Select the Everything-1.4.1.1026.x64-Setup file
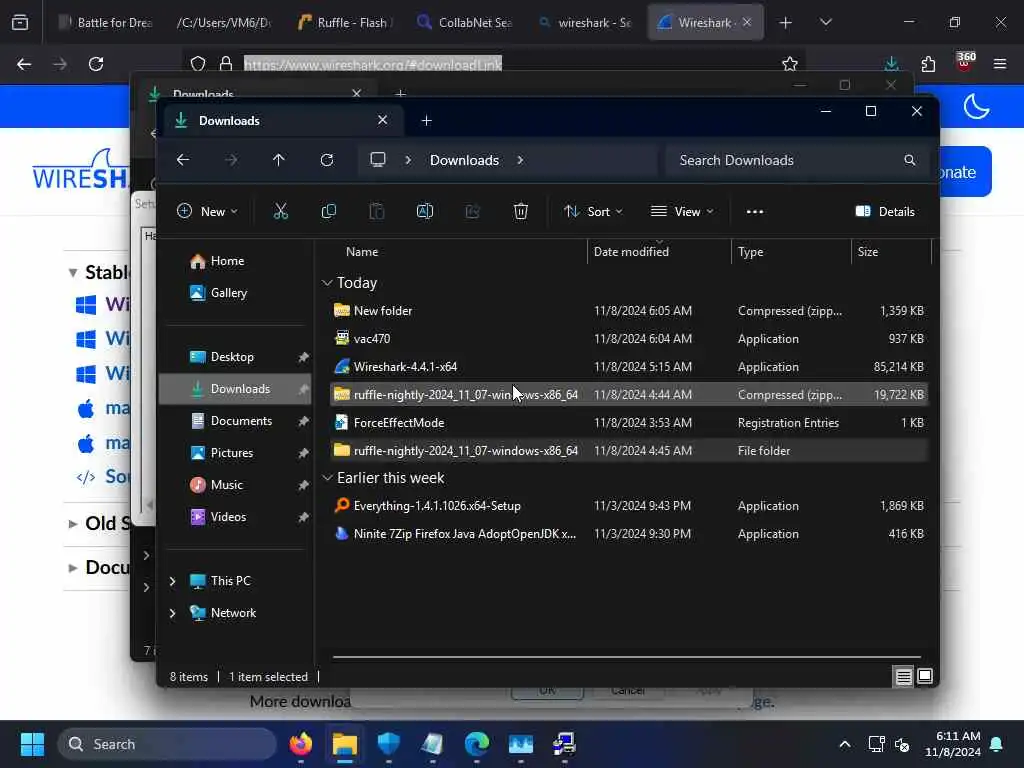 628,506
